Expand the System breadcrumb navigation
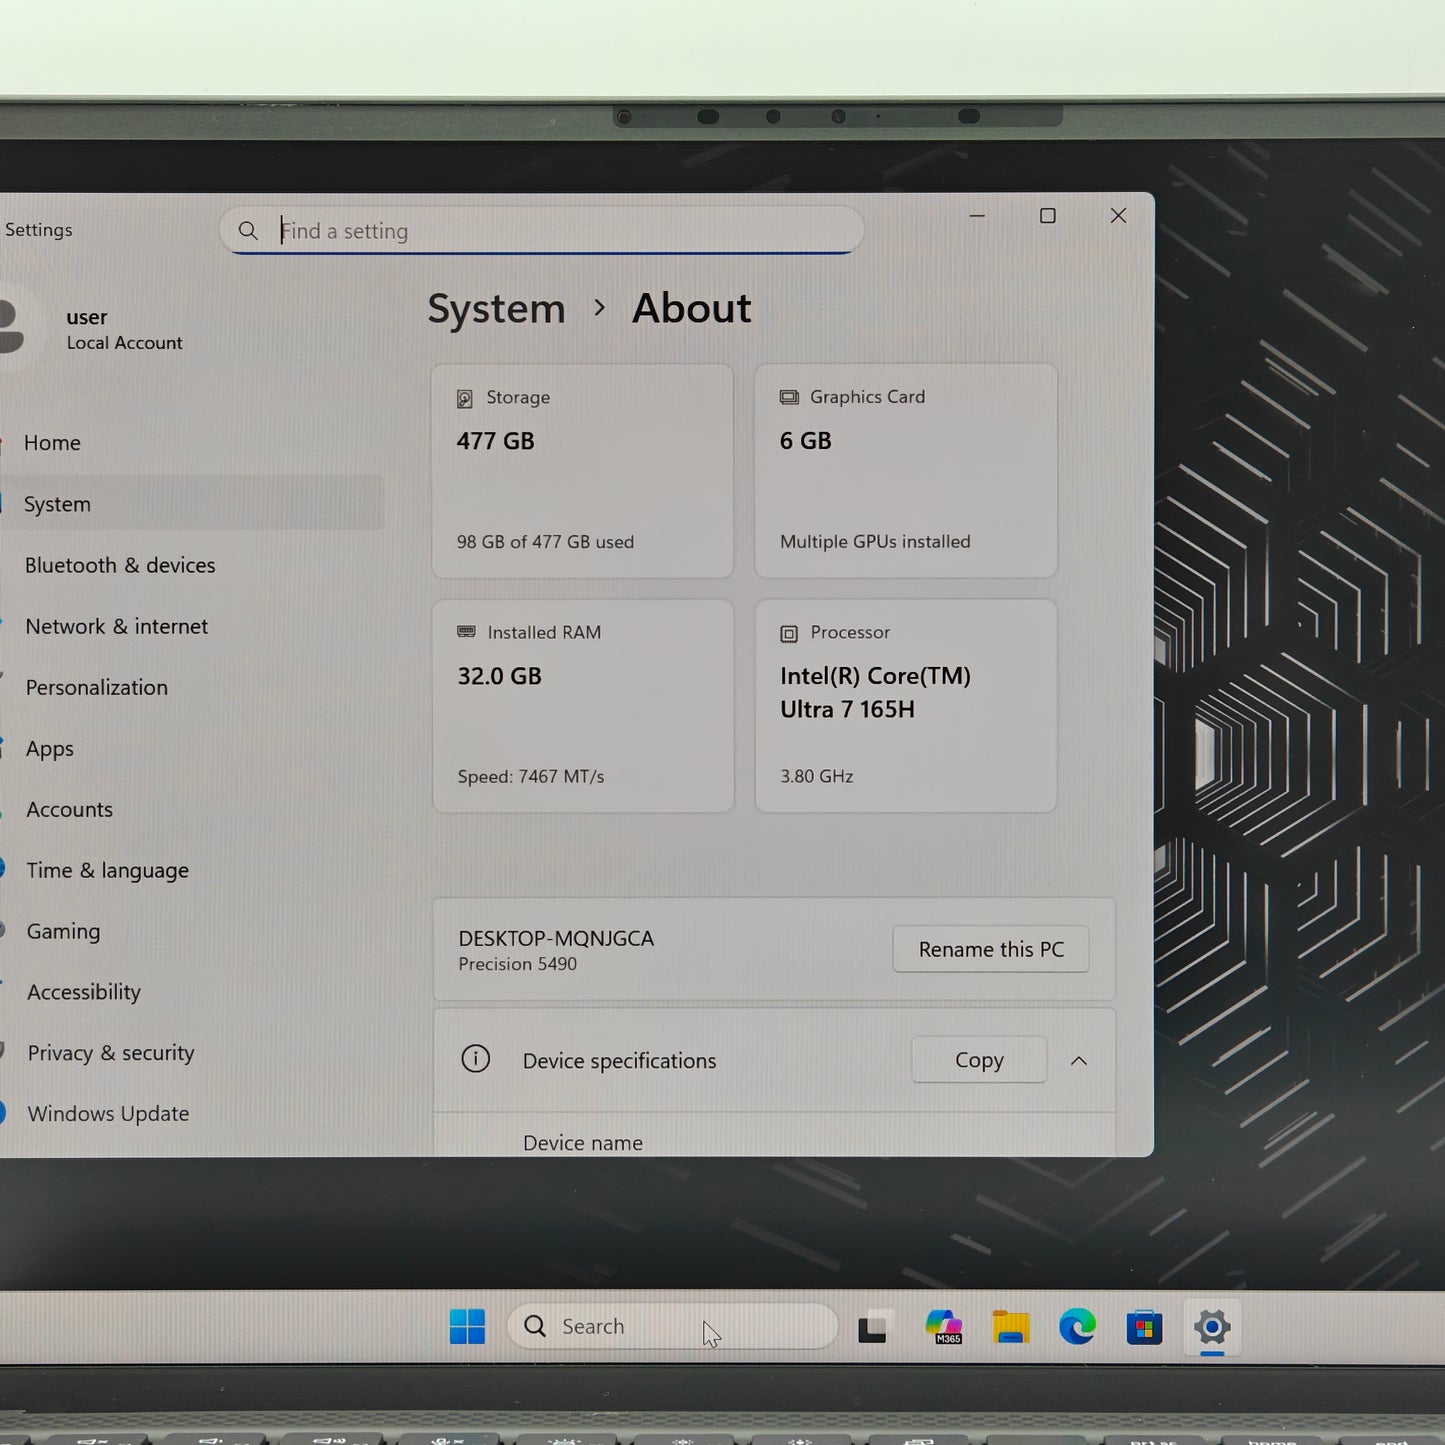Screen dimensions: 1445x1445 [x=496, y=309]
